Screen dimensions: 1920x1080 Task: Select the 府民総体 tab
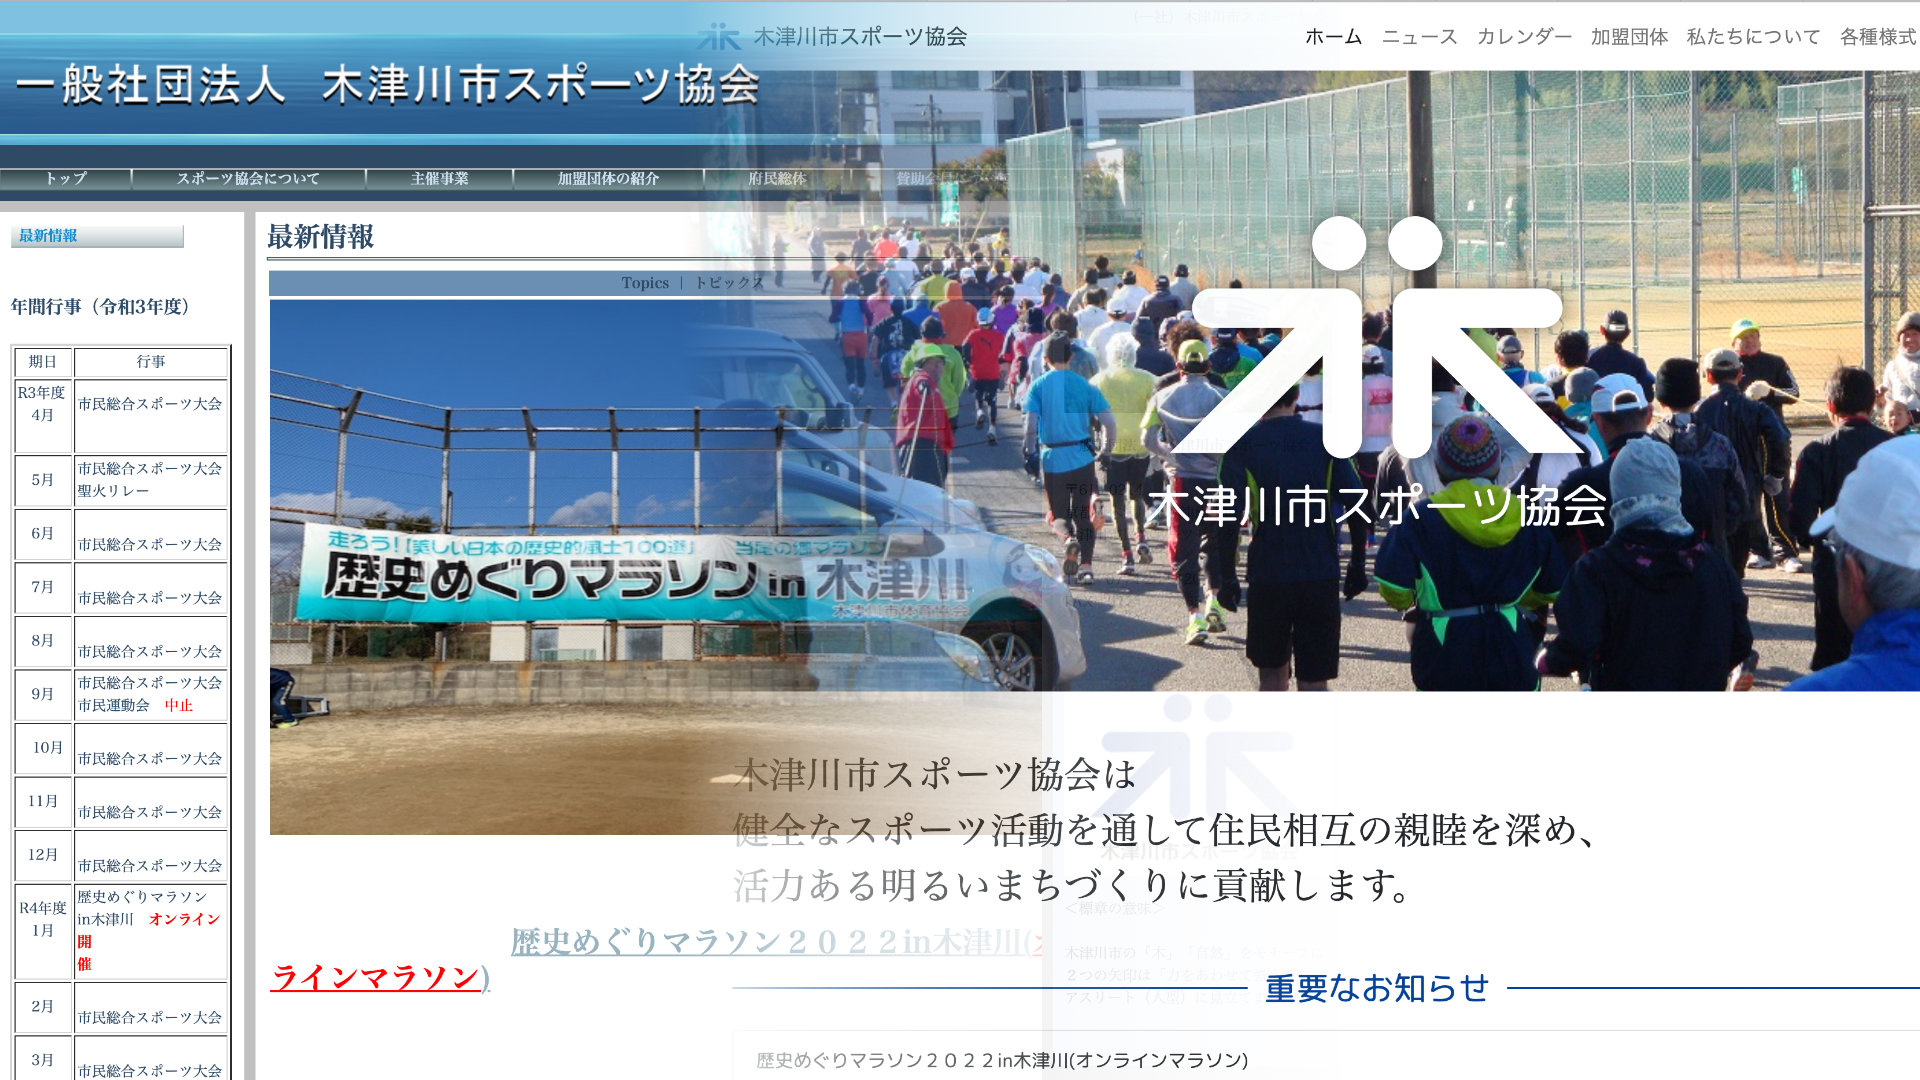point(777,179)
